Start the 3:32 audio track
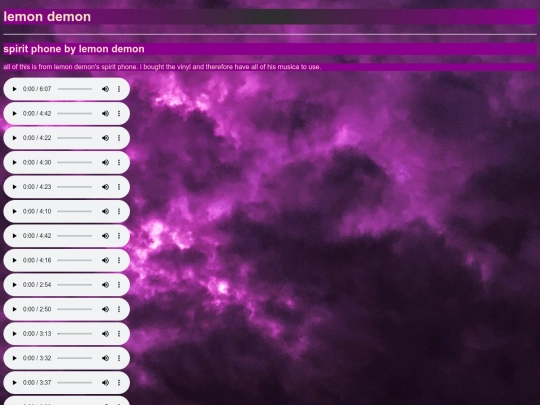Screen dimensions: 540x405 [x=14, y=358]
